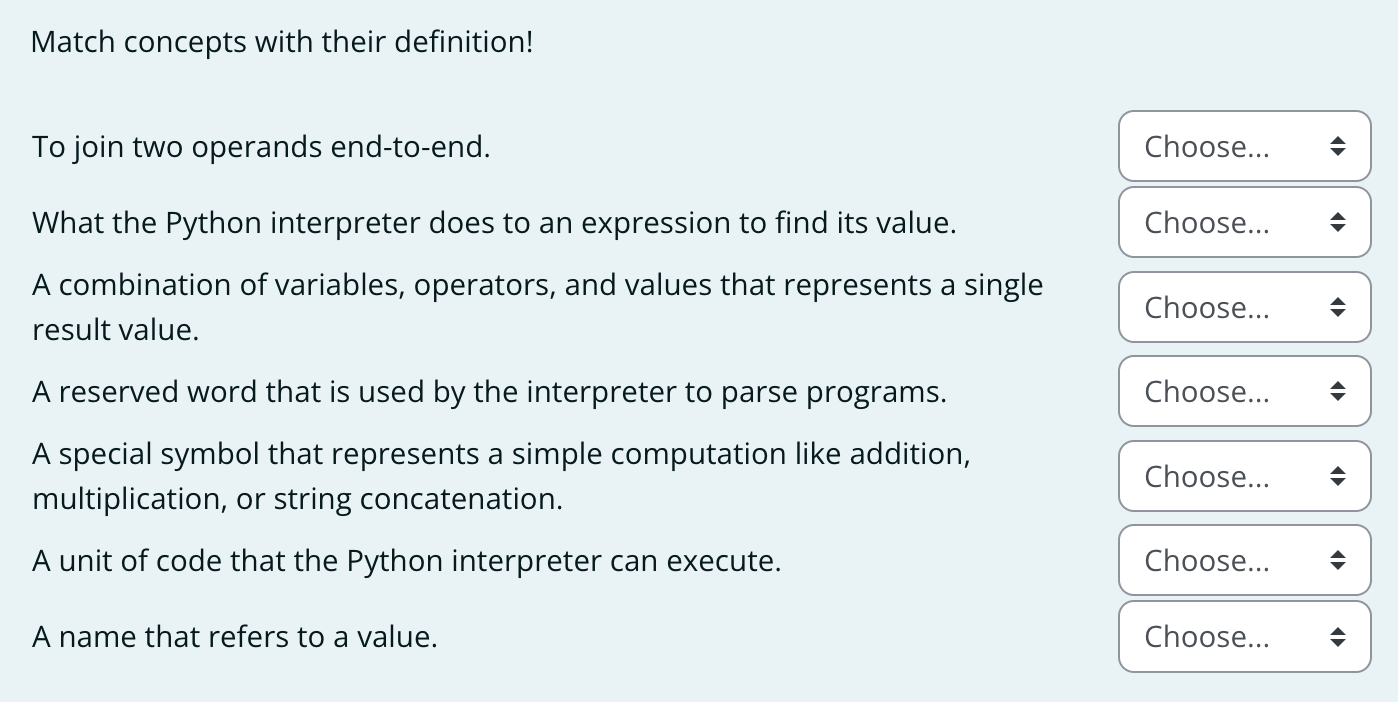Open the dropdown for the Python interpreter expression definition

tap(1244, 222)
